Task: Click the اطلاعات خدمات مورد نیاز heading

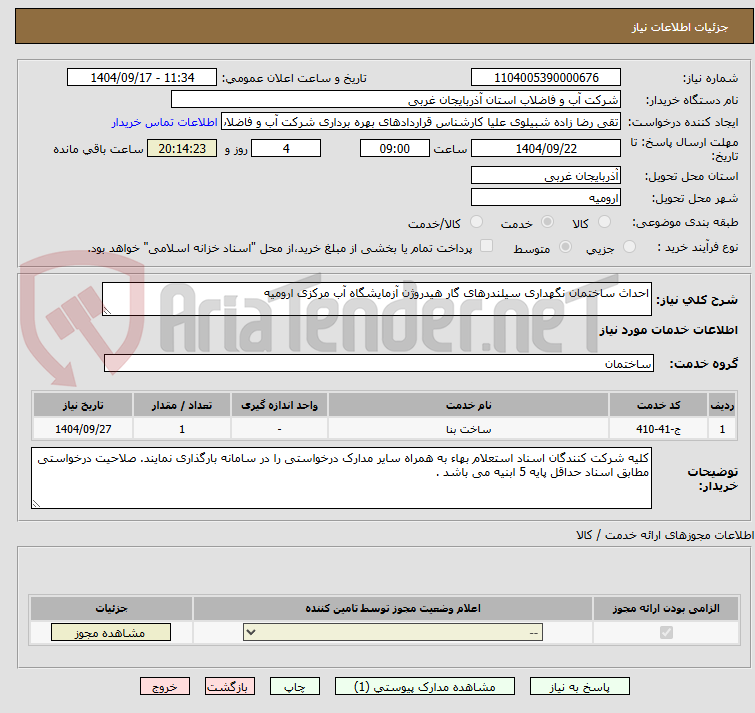Action: tap(668, 330)
